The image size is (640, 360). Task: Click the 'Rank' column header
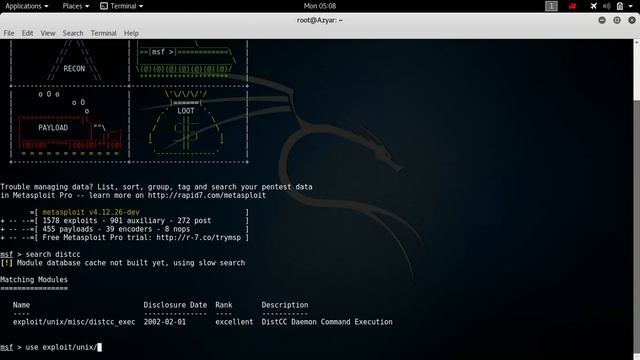(x=224, y=305)
